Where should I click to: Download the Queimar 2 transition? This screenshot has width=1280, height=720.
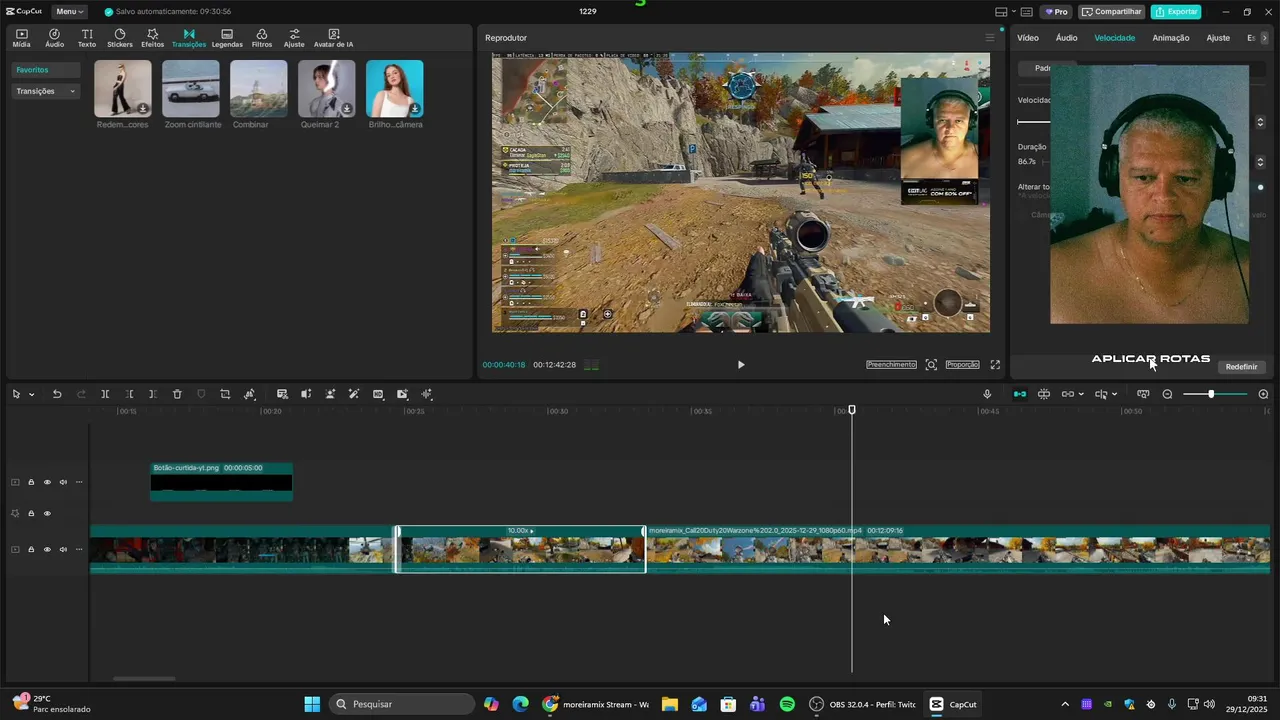click(346, 108)
